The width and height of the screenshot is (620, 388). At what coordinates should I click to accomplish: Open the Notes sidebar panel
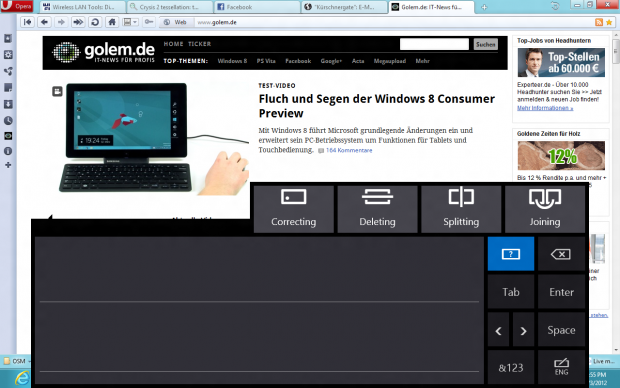tap(8, 87)
